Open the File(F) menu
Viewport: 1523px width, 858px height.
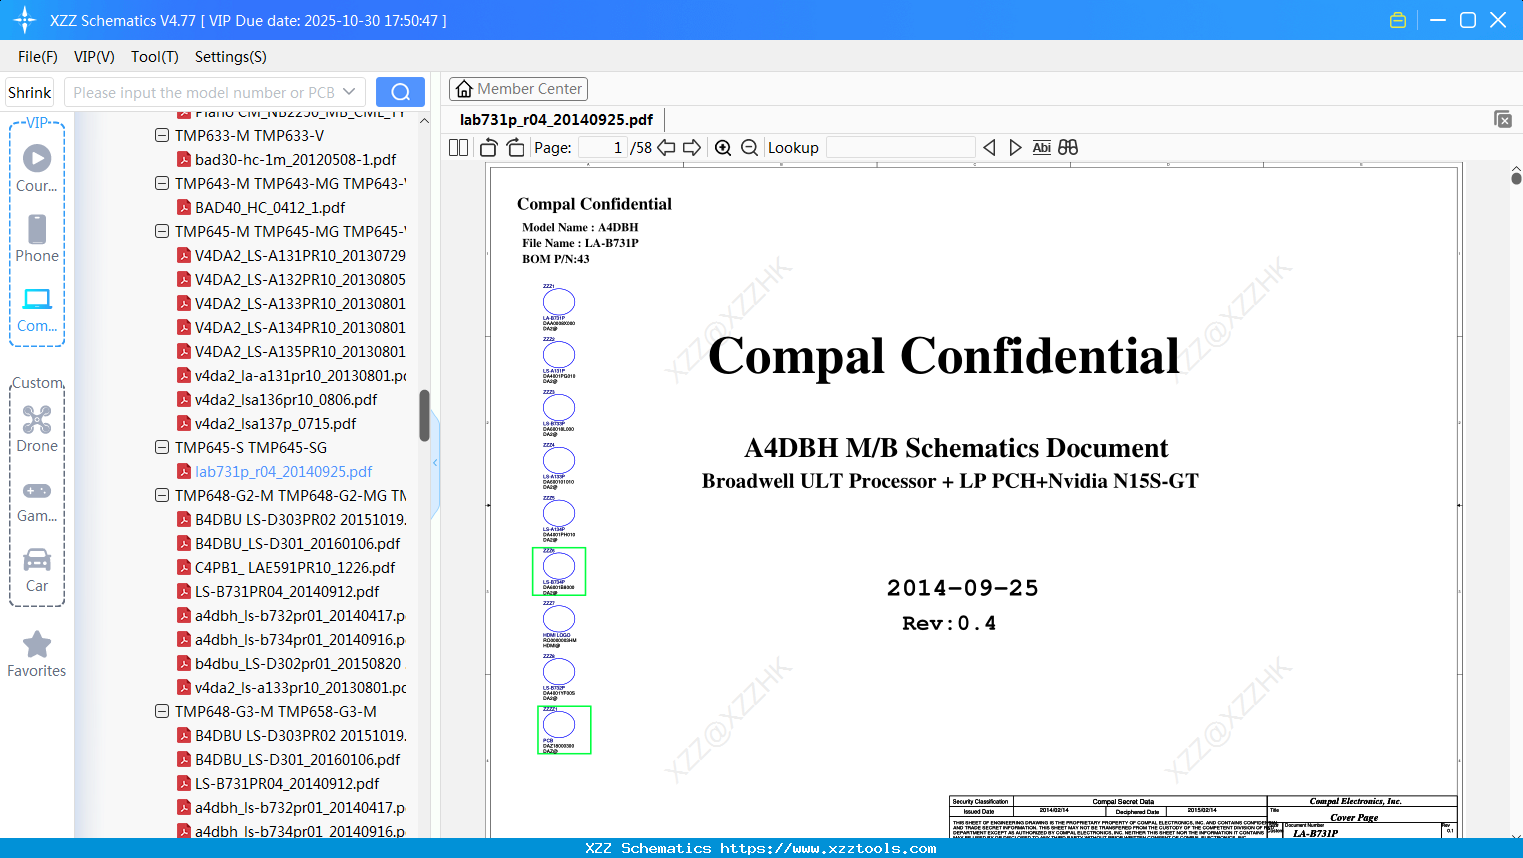(x=38, y=57)
